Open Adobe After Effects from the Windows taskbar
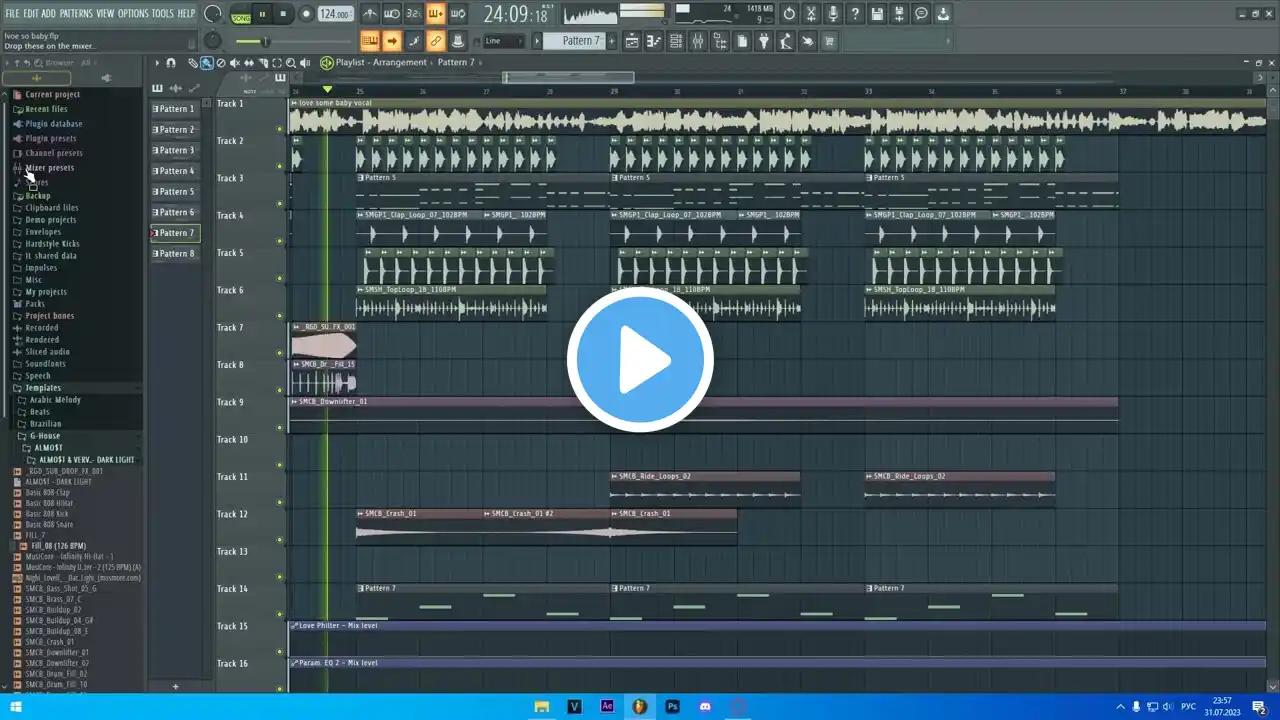 pyautogui.click(x=607, y=707)
